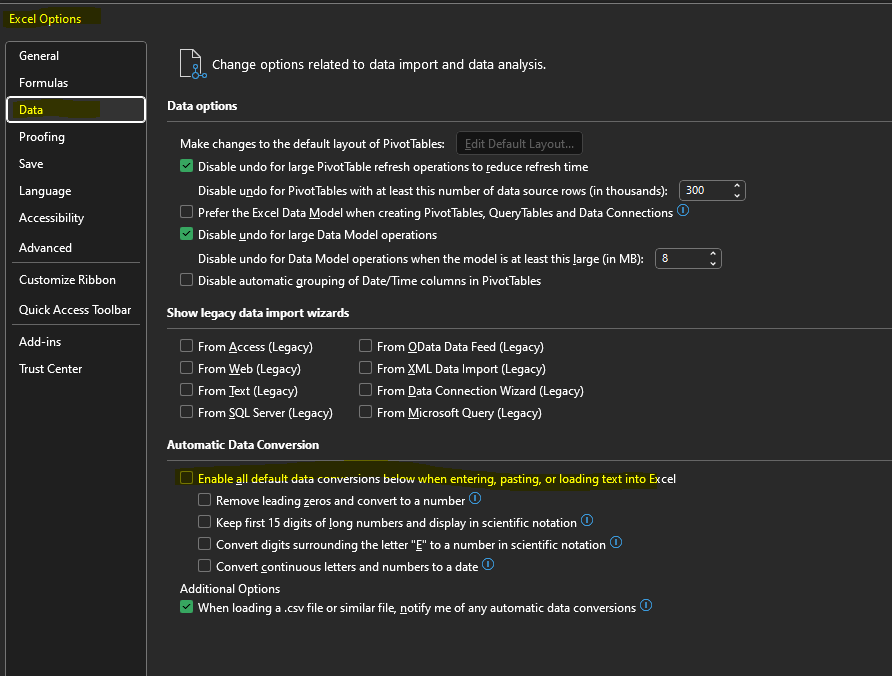Select the Data options category
Image resolution: width=892 pixels, height=676 pixels.
76,109
